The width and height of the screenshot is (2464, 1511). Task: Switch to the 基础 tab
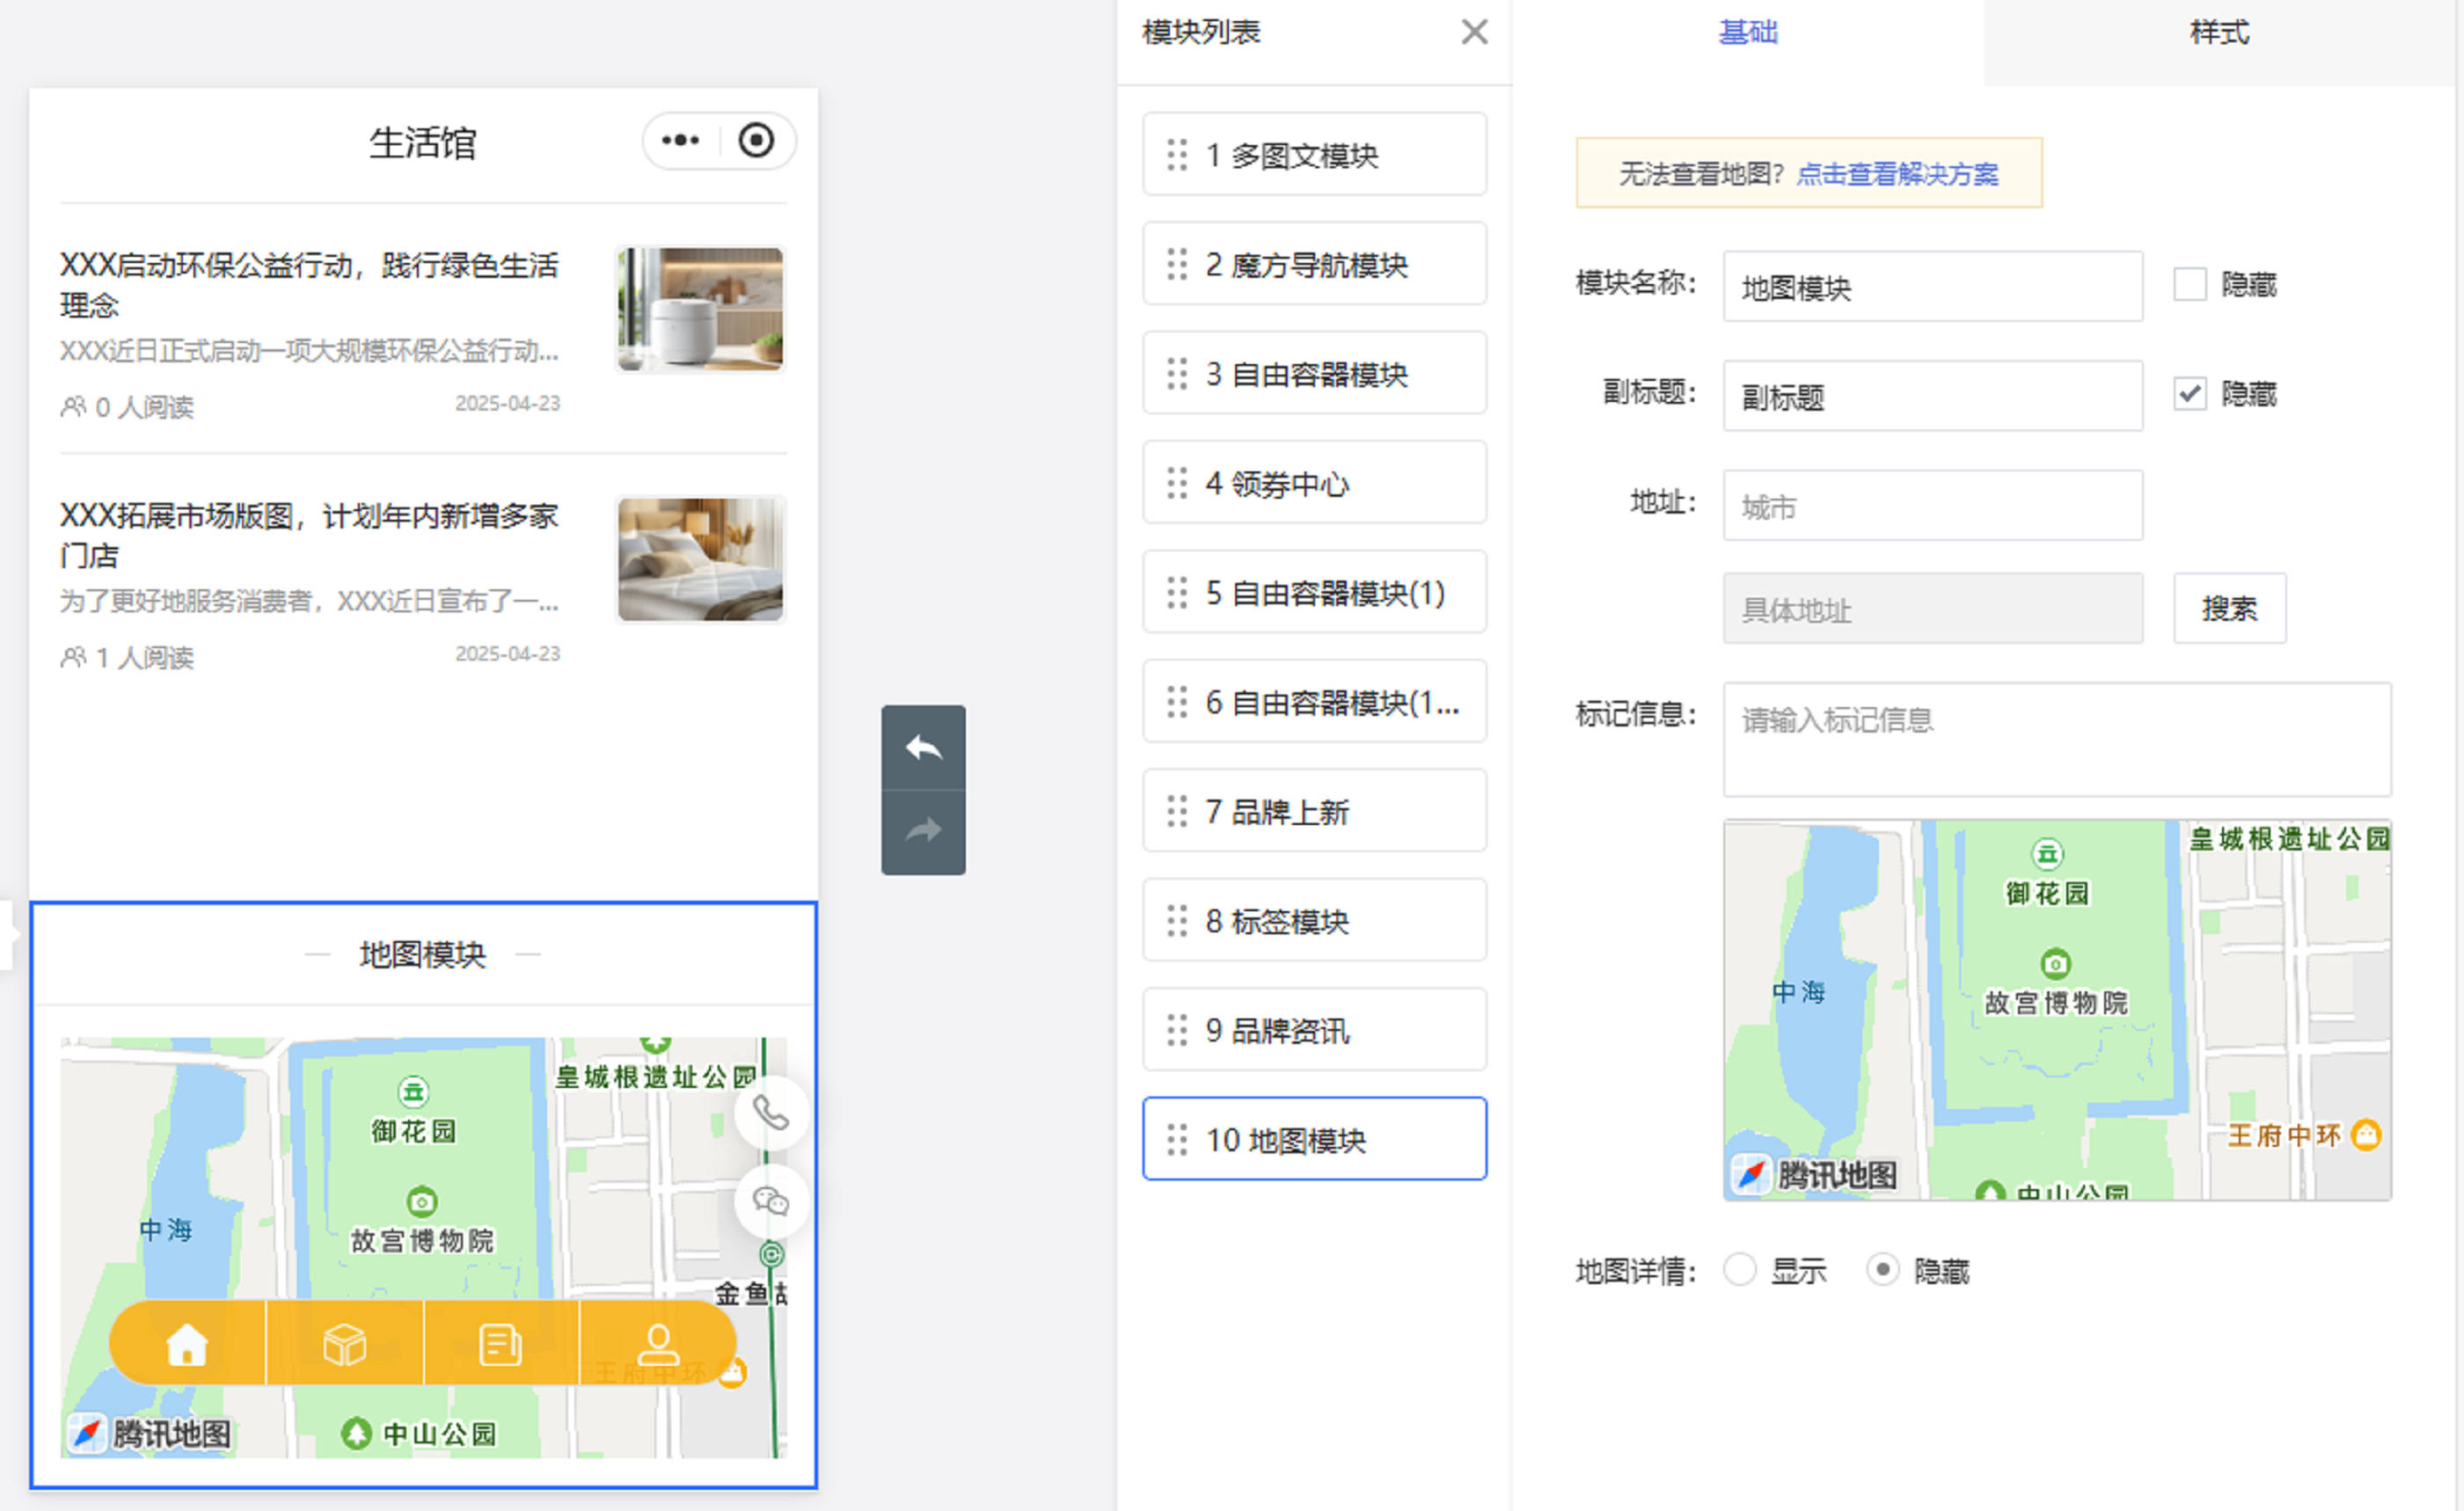coord(1747,33)
